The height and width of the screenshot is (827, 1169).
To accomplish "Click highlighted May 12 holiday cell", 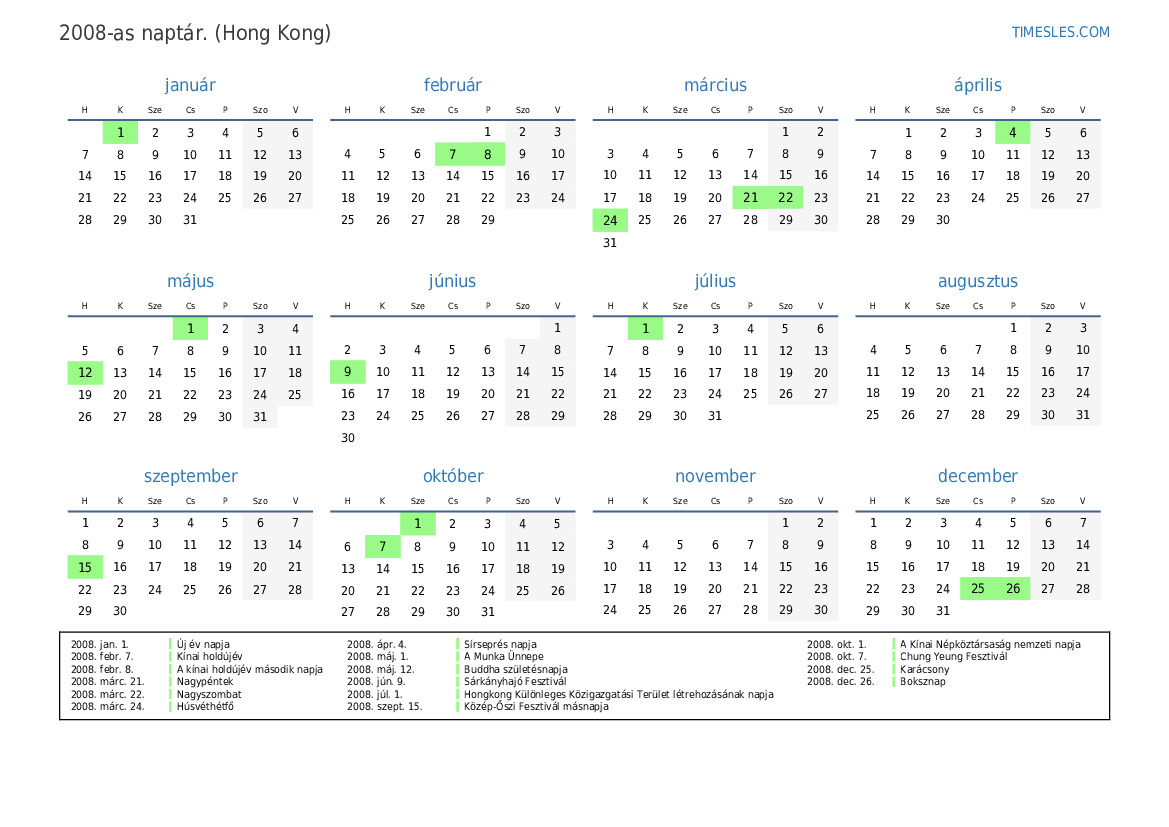I will point(85,373).
